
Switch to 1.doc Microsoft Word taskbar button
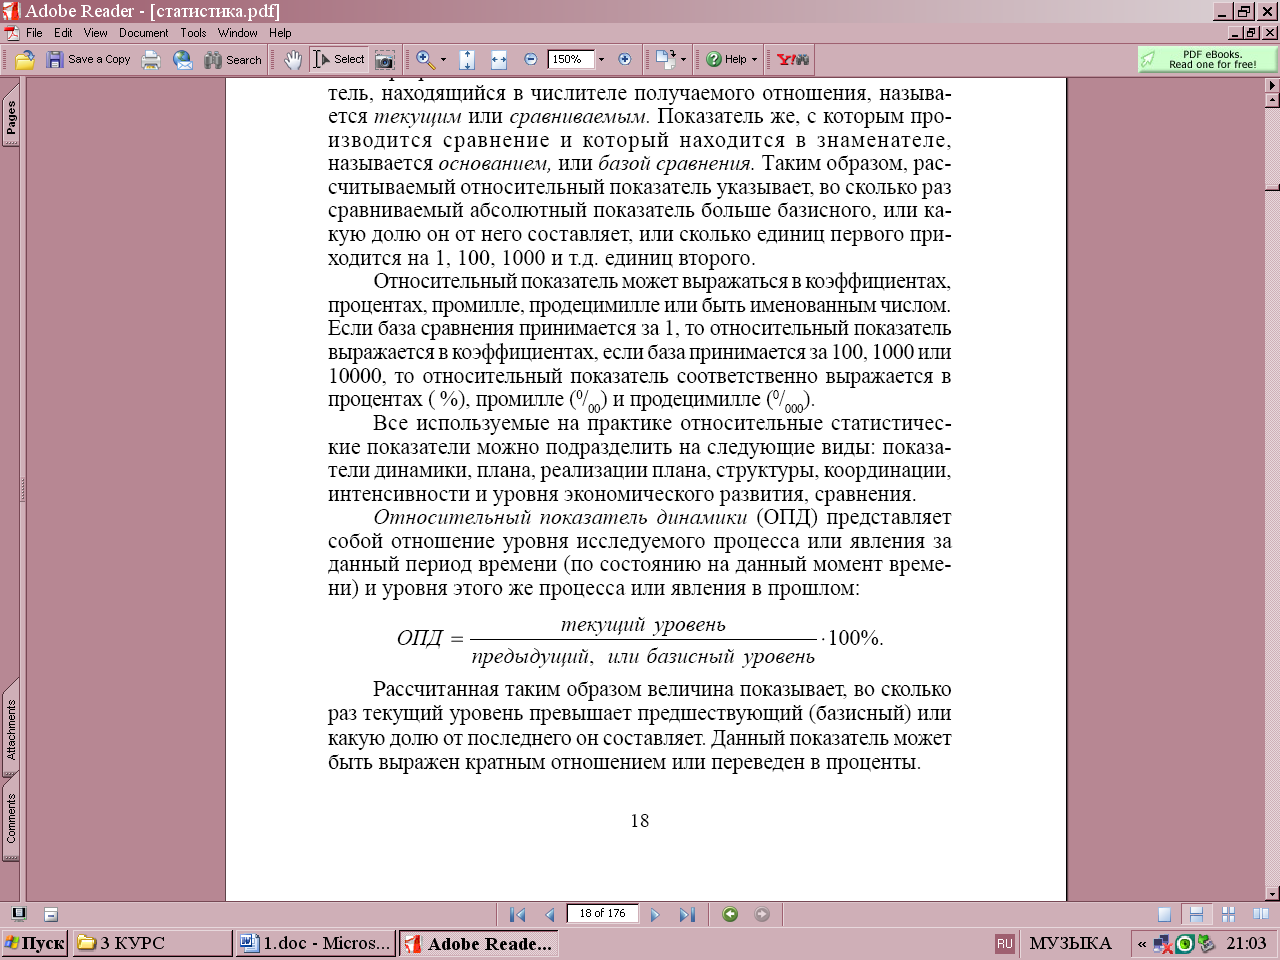(x=316, y=943)
